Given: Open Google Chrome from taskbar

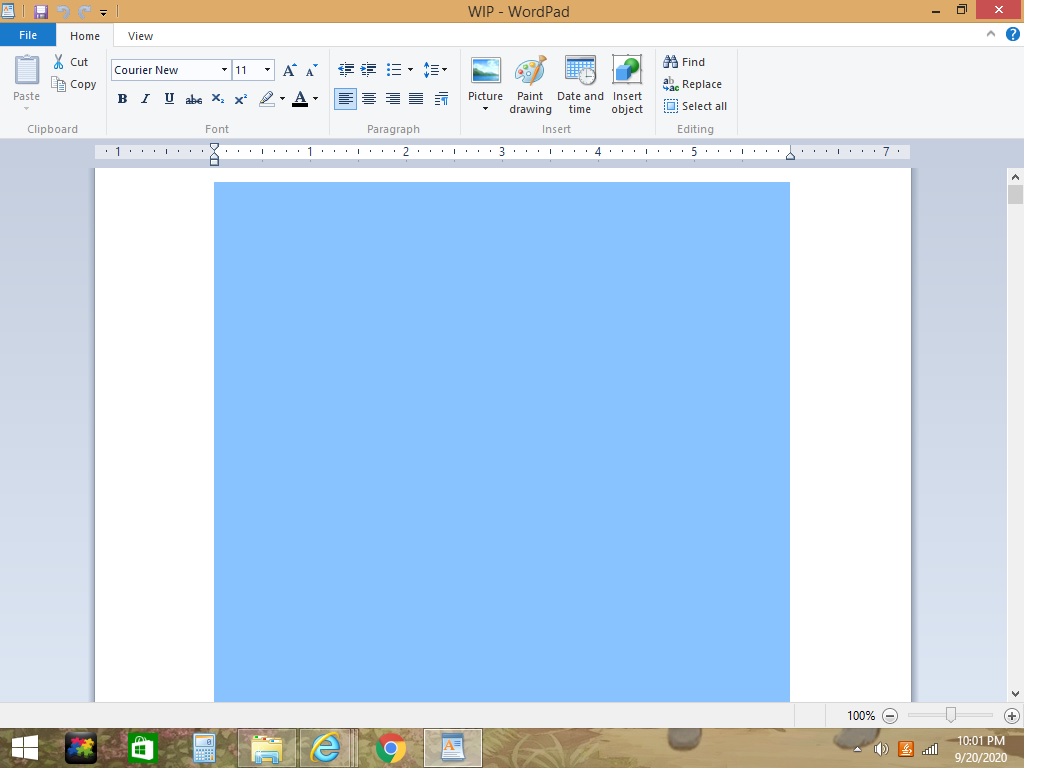Looking at the screenshot, I should tap(391, 749).
